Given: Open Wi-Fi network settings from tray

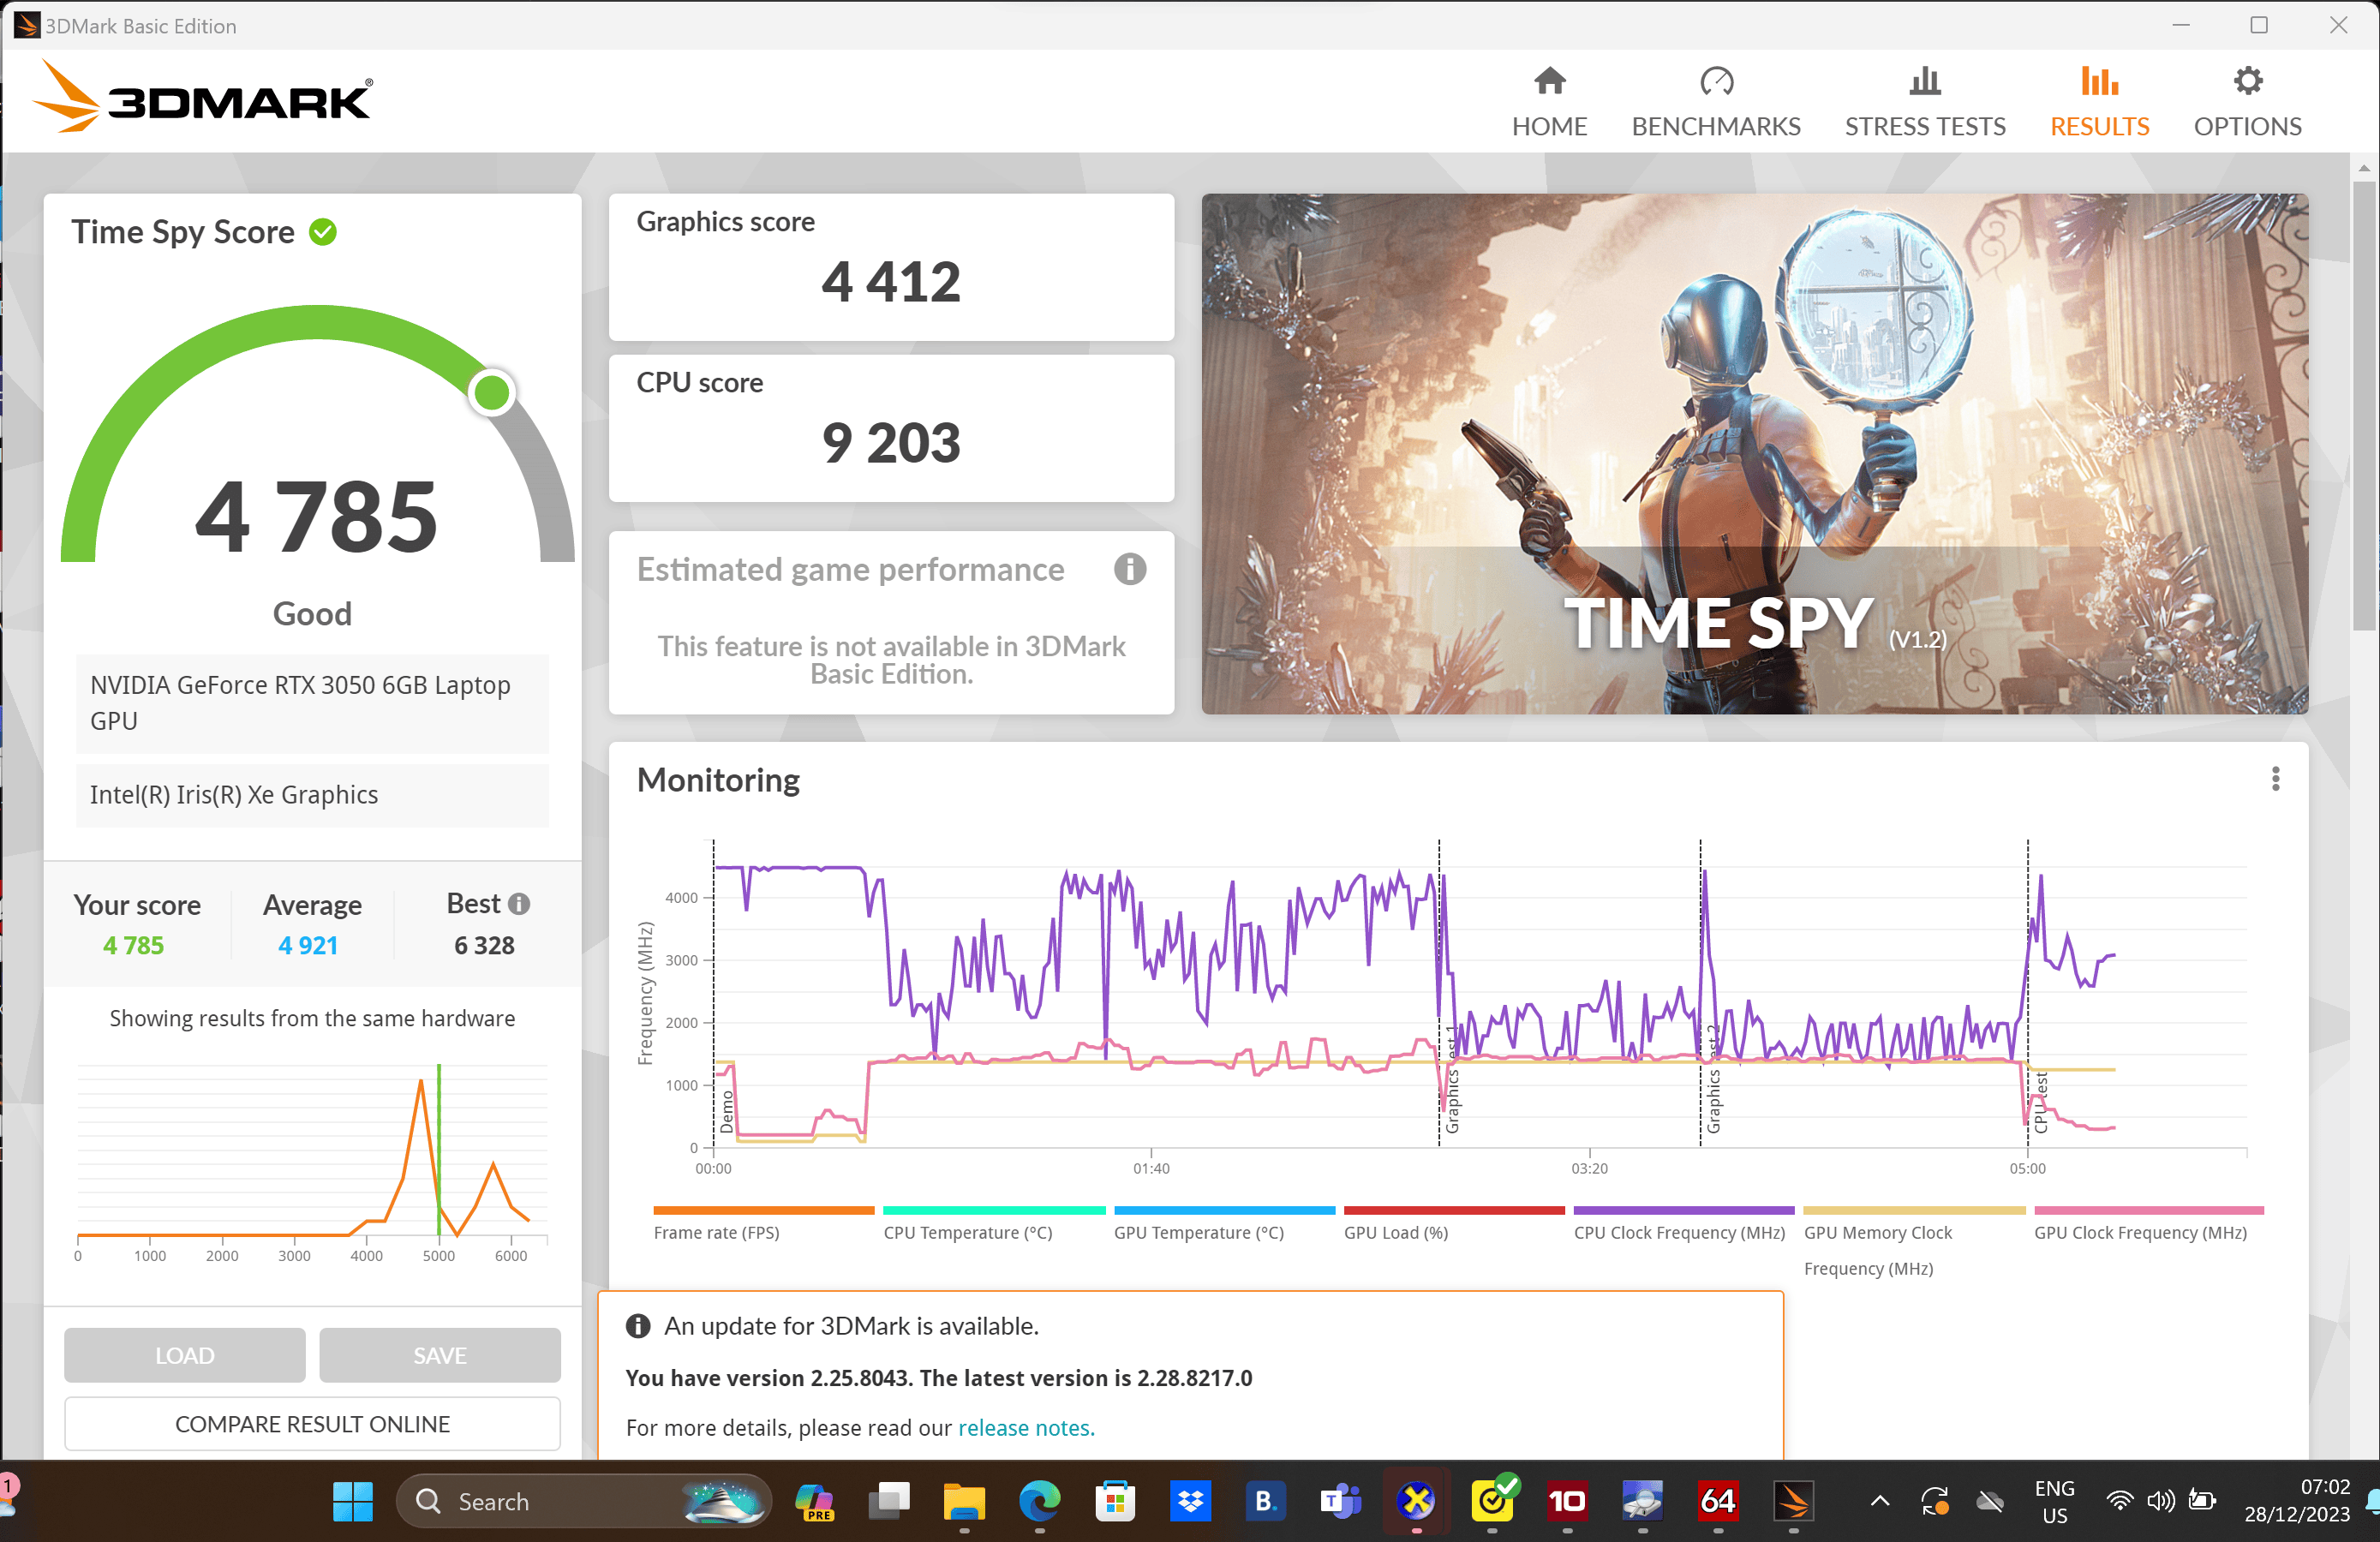Looking at the screenshot, I should [x=2119, y=1501].
